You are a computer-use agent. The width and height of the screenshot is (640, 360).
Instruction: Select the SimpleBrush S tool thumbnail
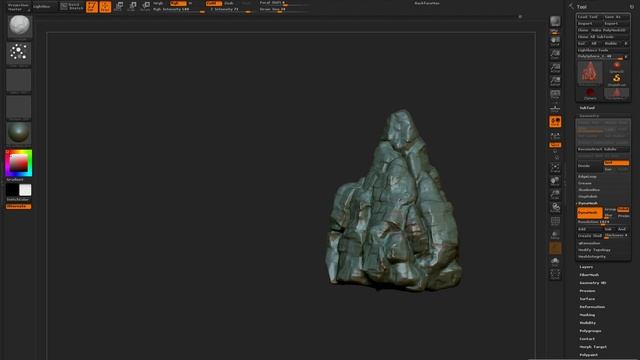(x=616, y=80)
